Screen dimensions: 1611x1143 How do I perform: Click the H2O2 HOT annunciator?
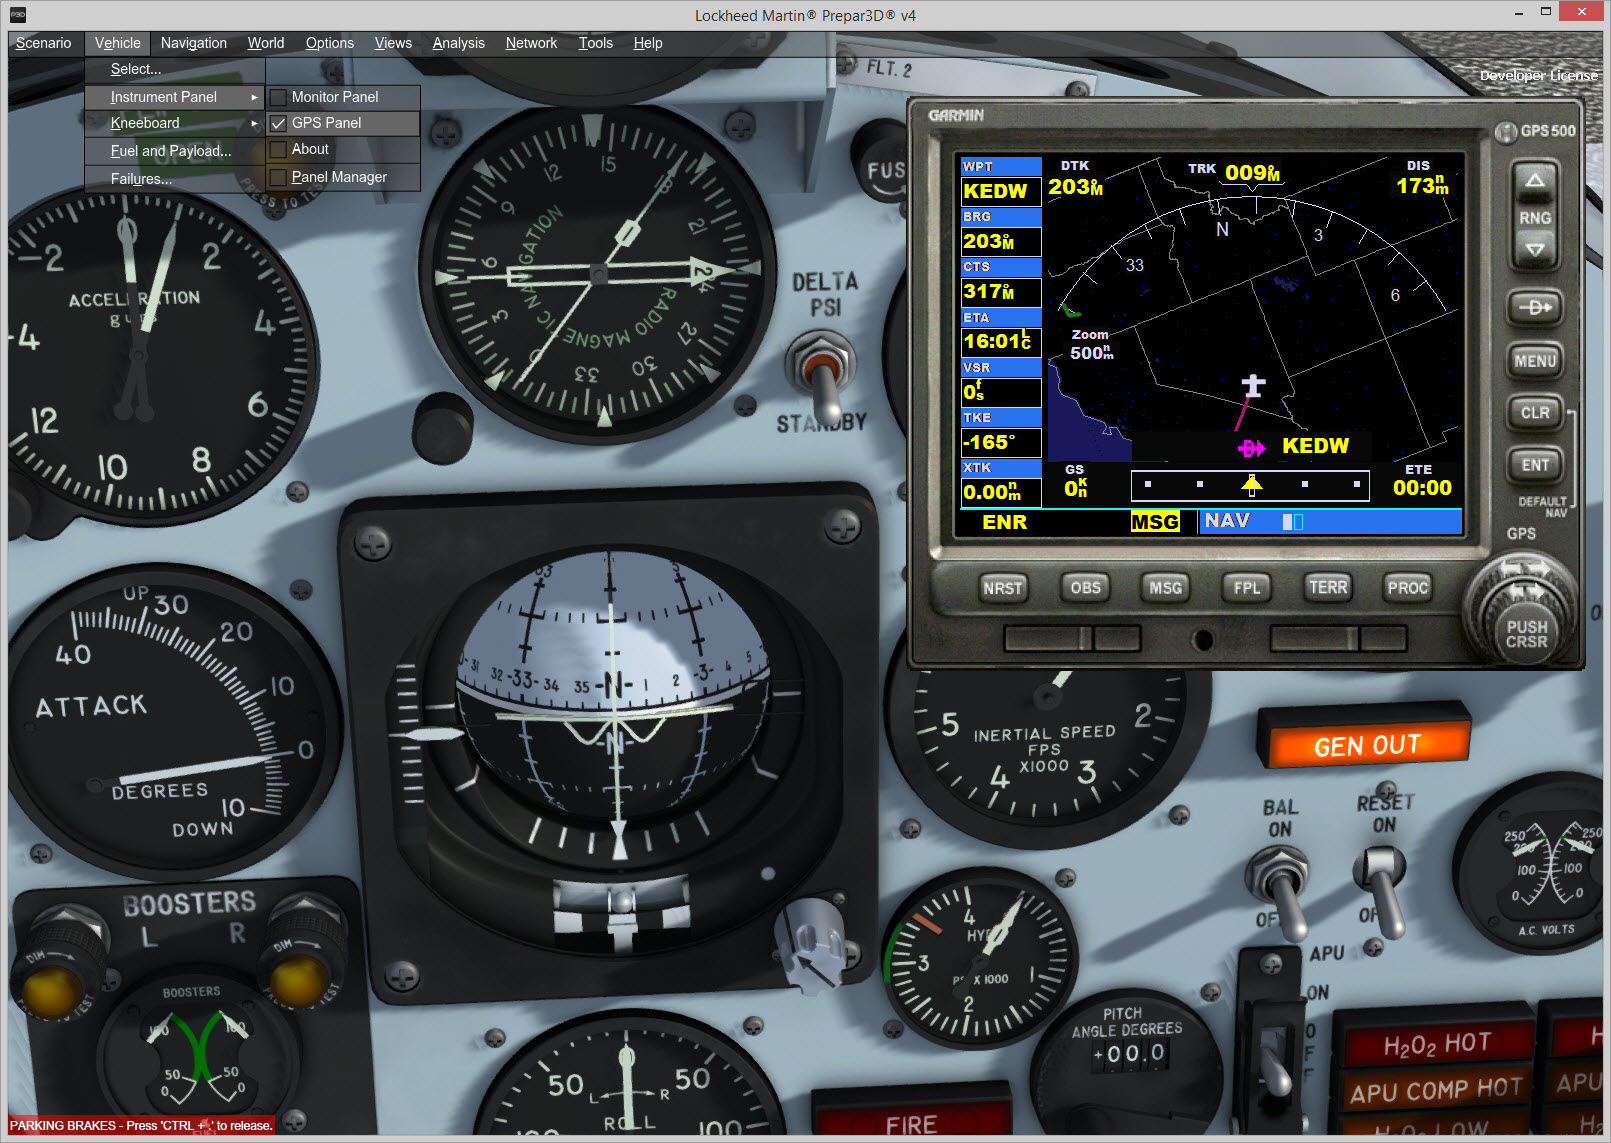1437,1044
